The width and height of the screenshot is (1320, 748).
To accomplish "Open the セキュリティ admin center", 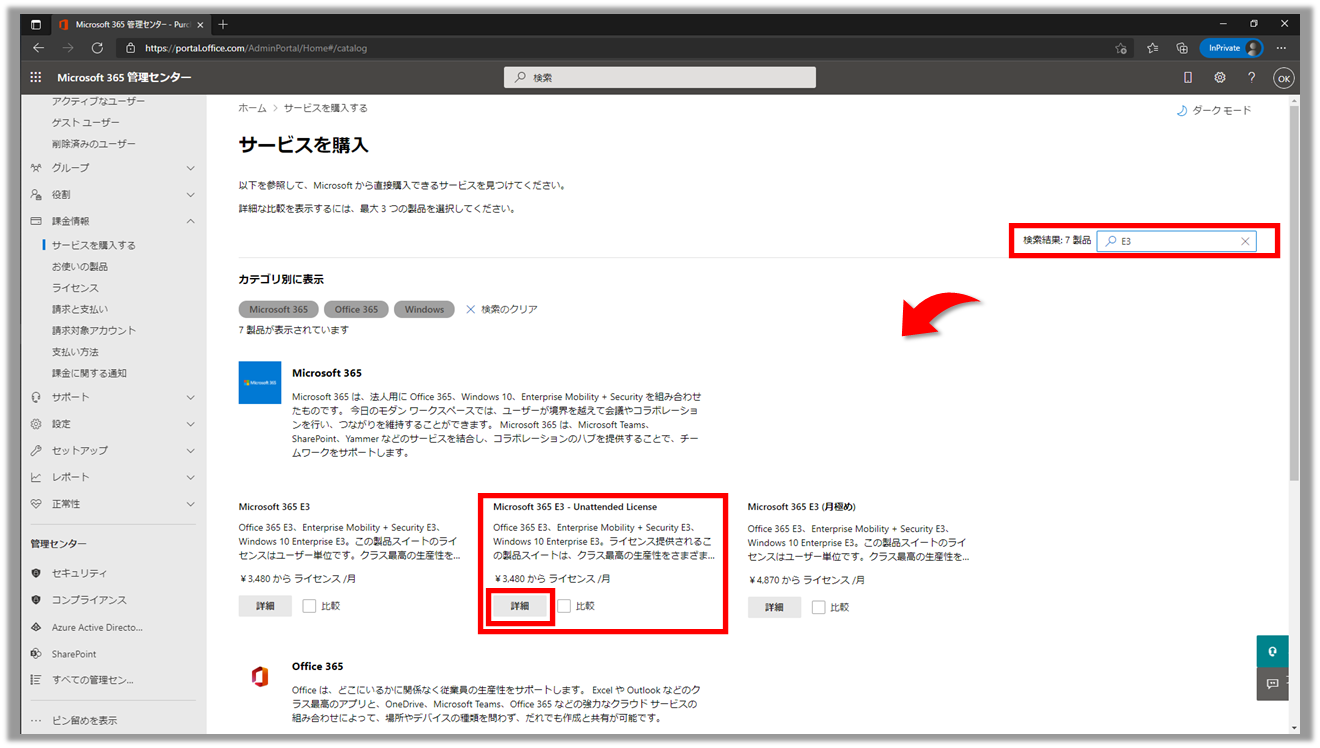I will pos(79,573).
